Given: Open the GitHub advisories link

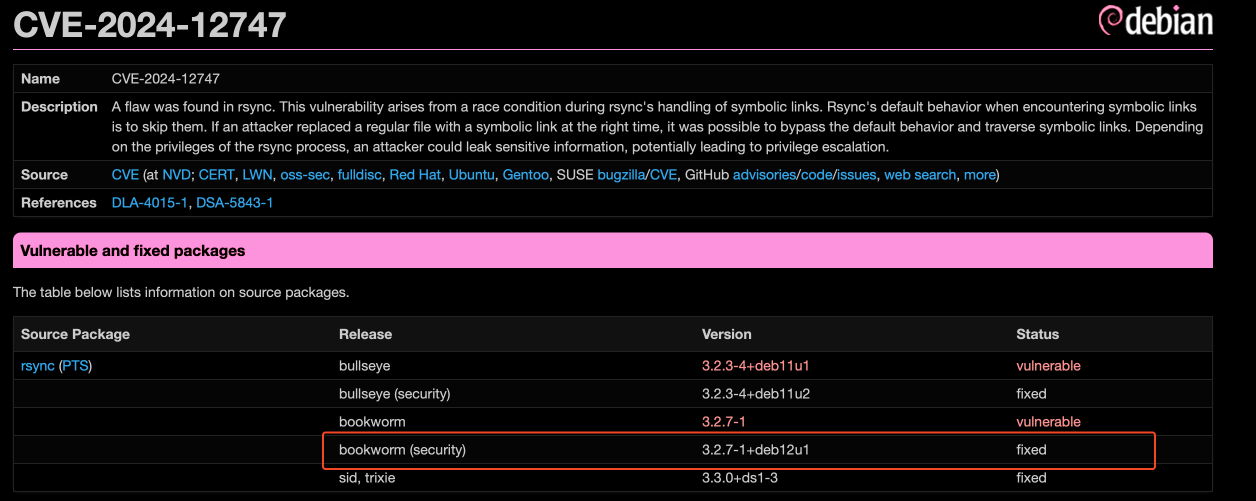Looking at the screenshot, I should (766, 175).
